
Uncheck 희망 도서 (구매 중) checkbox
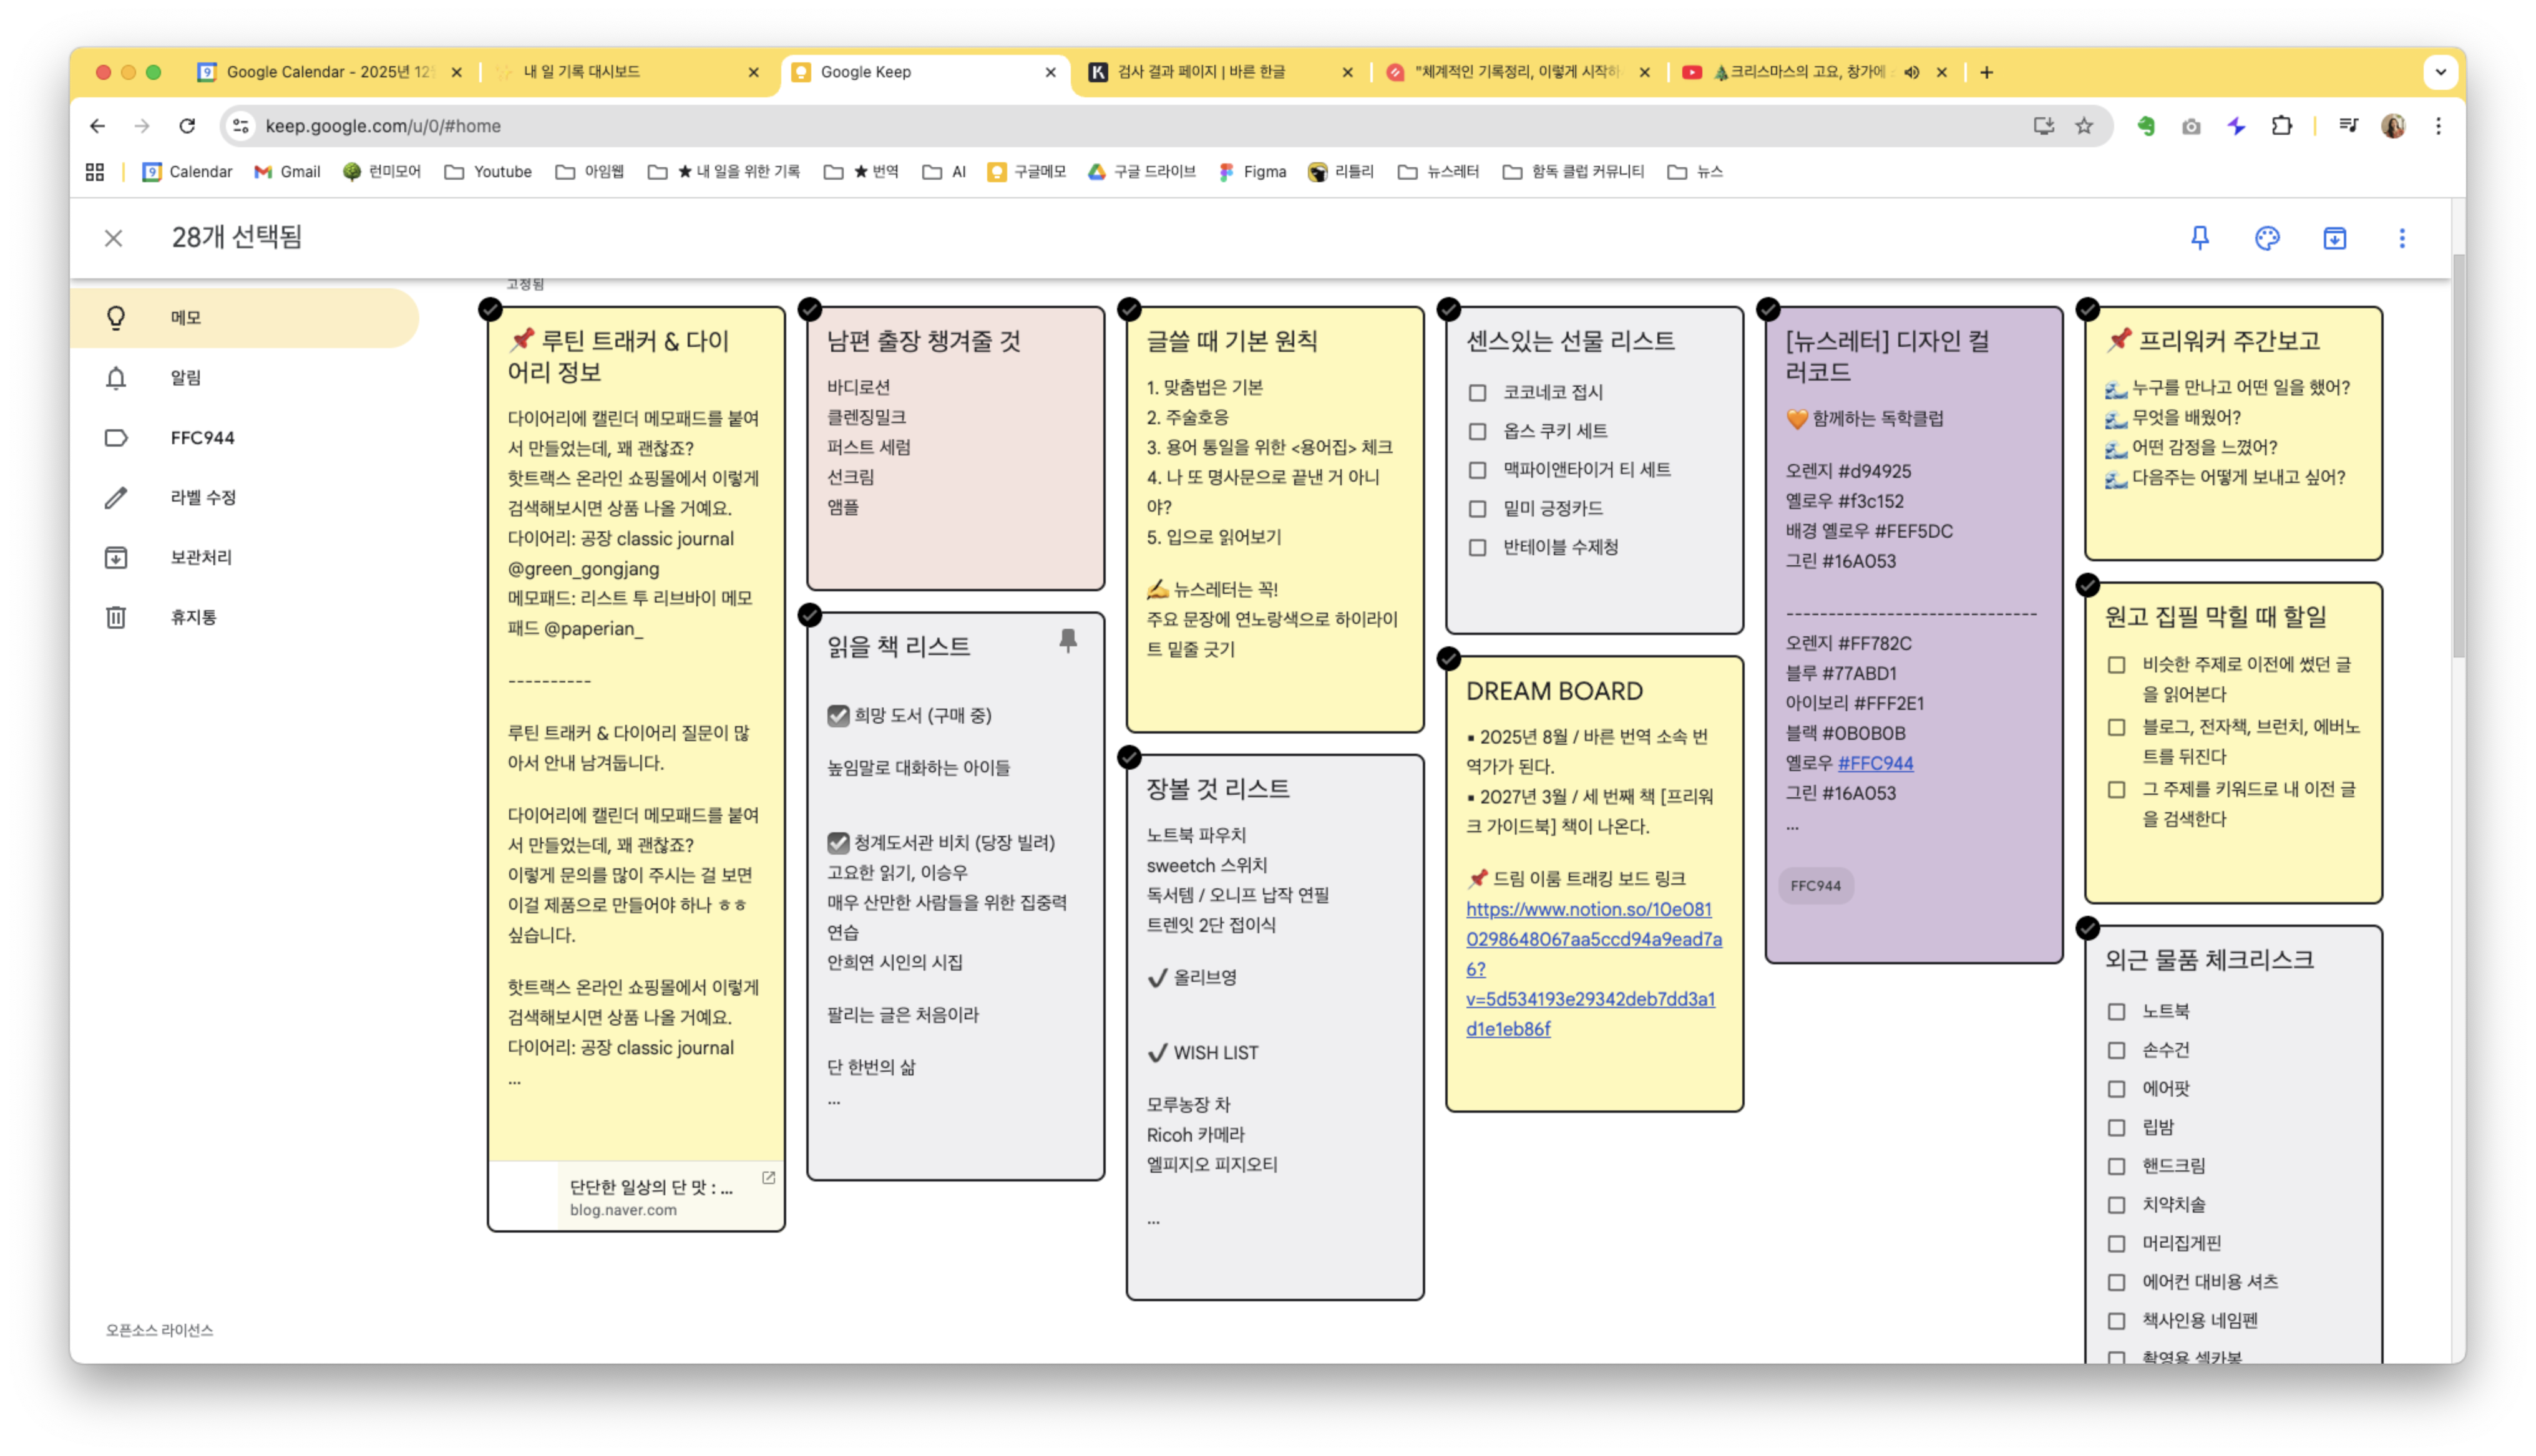pyautogui.click(x=838, y=716)
